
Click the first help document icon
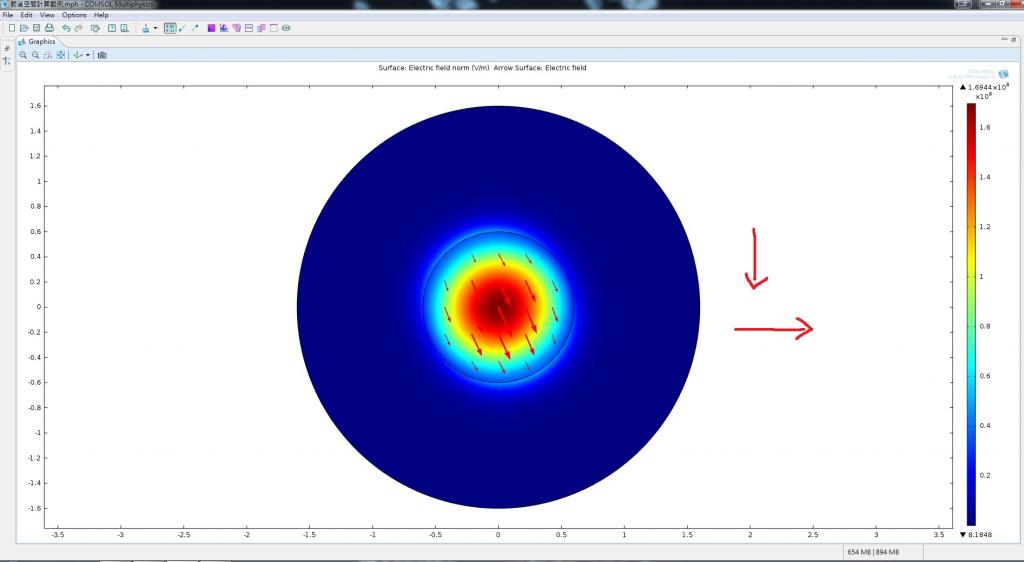coord(112,28)
